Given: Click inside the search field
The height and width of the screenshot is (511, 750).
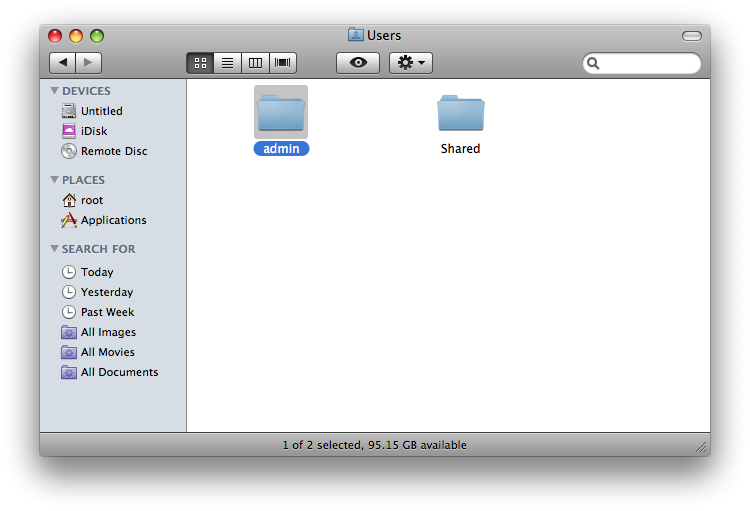Looking at the screenshot, I should (x=648, y=63).
